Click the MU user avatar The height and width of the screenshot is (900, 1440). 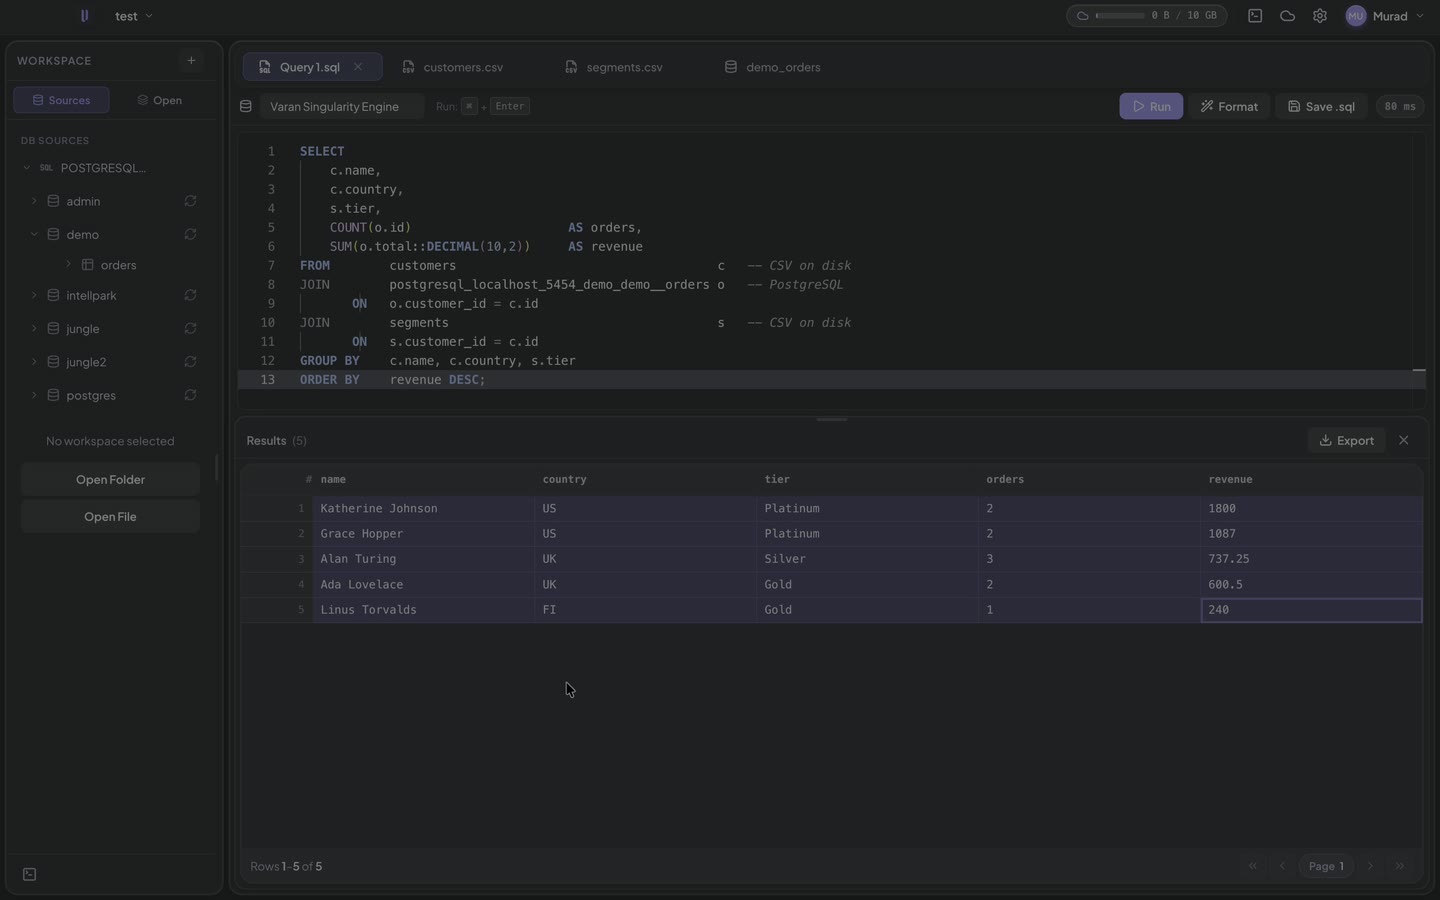coord(1356,16)
